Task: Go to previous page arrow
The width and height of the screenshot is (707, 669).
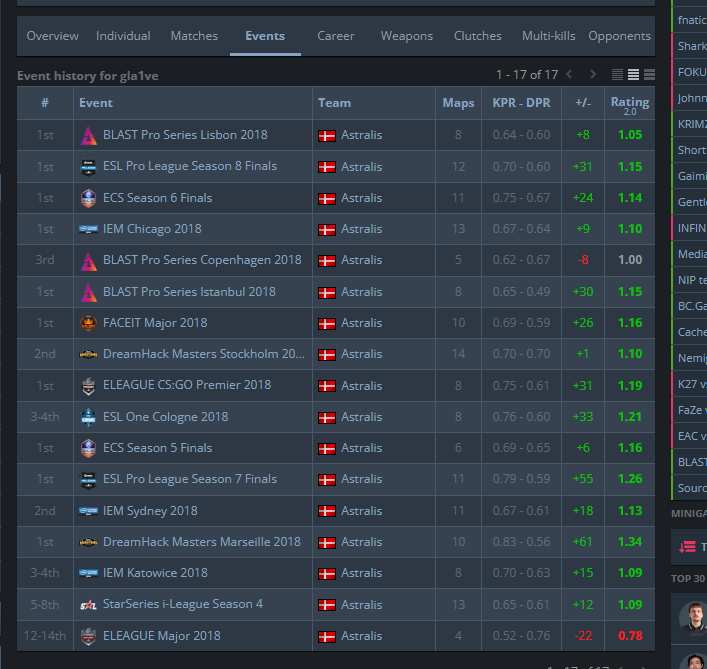Action: (x=569, y=74)
